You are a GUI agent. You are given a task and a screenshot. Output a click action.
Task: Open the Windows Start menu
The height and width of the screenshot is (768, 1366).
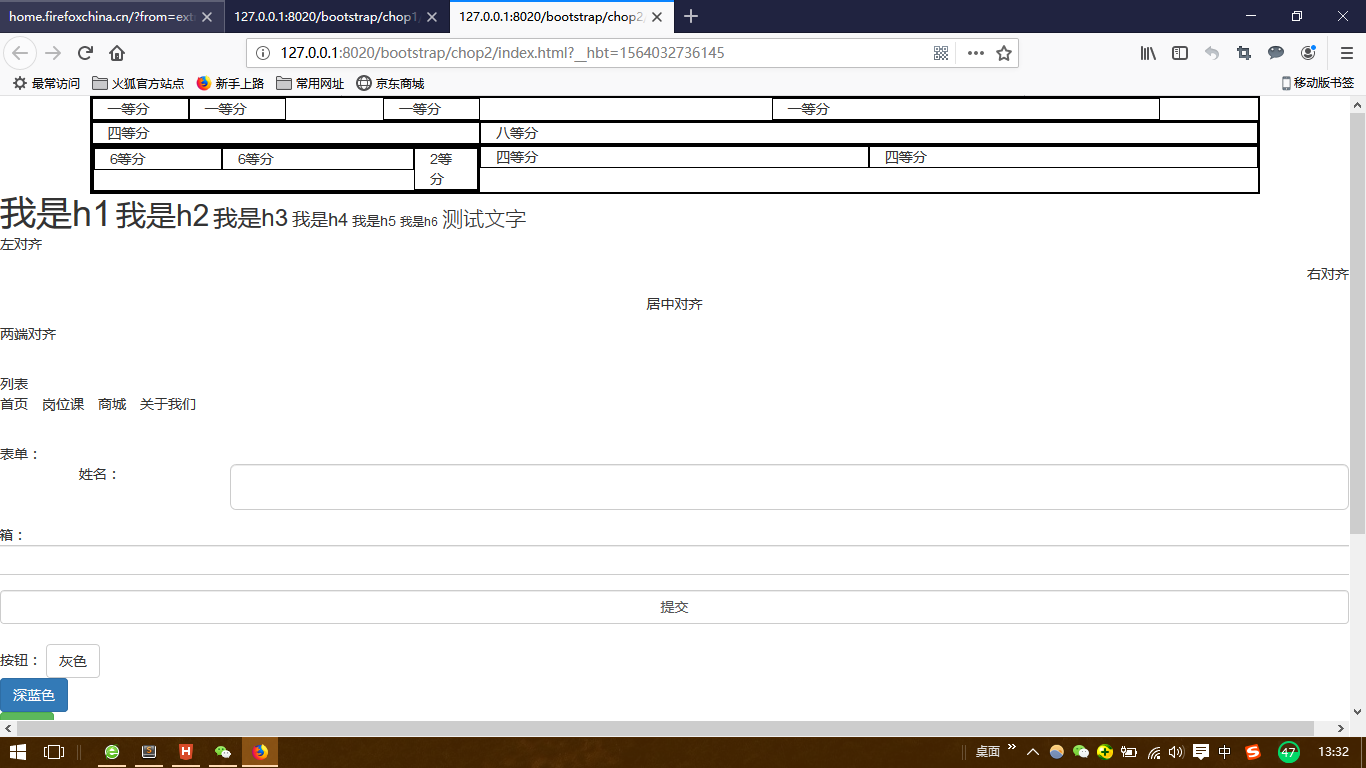(18, 752)
